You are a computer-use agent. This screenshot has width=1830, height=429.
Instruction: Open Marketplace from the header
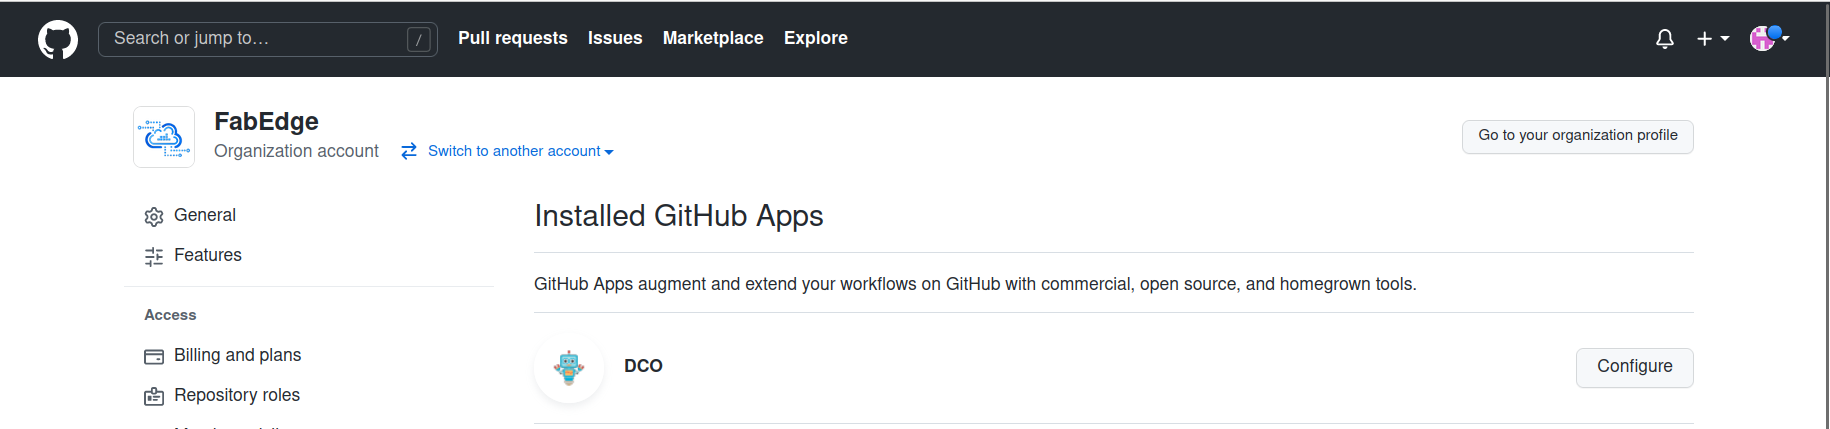(x=713, y=38)
